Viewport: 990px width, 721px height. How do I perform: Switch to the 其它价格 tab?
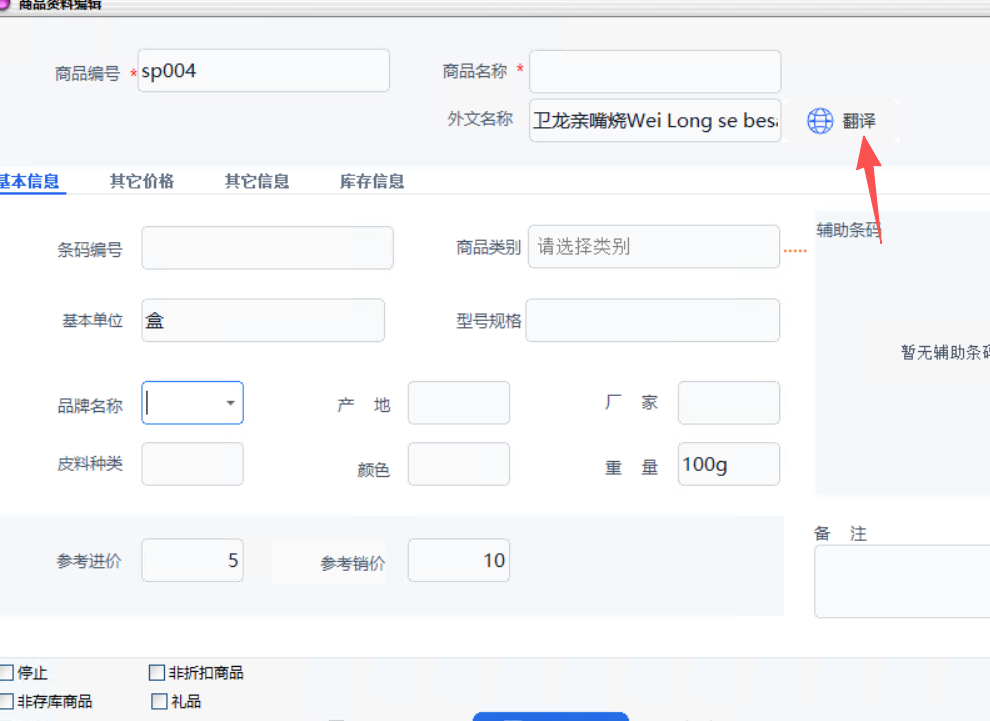(142, 181)
